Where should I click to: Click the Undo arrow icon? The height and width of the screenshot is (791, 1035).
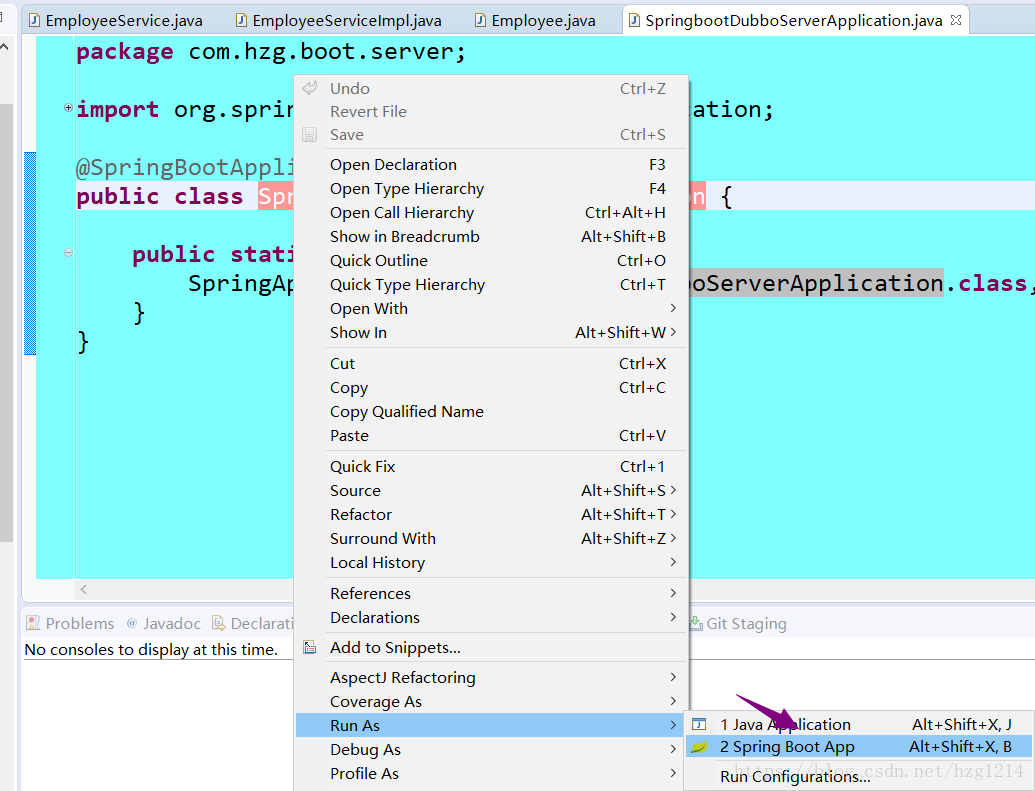click(x=310, y=88)
